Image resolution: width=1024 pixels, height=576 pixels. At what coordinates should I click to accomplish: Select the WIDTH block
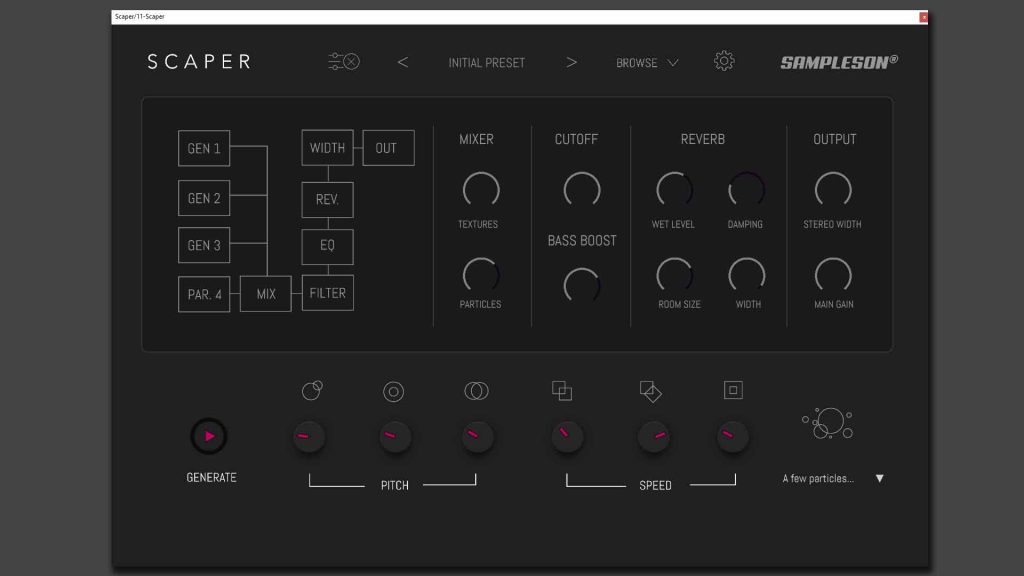[x=327, y=148]
